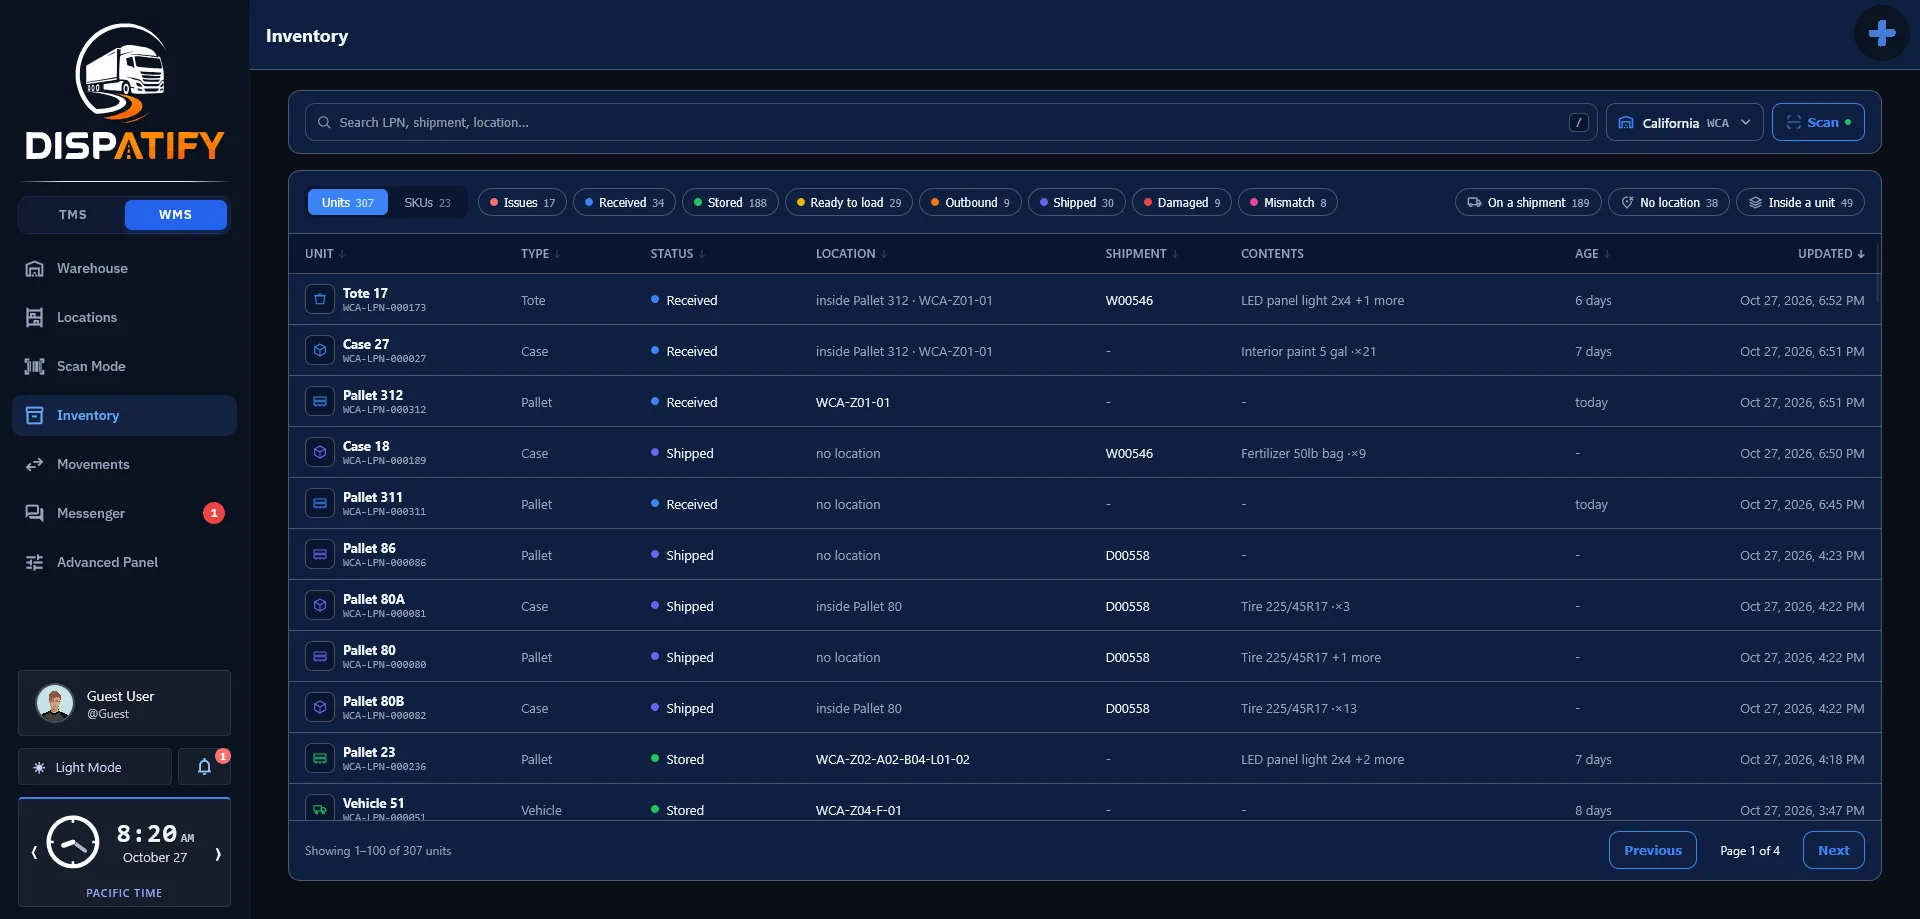
Task: Toggle the Received 34 filter chip
Action: coord(624,202)
